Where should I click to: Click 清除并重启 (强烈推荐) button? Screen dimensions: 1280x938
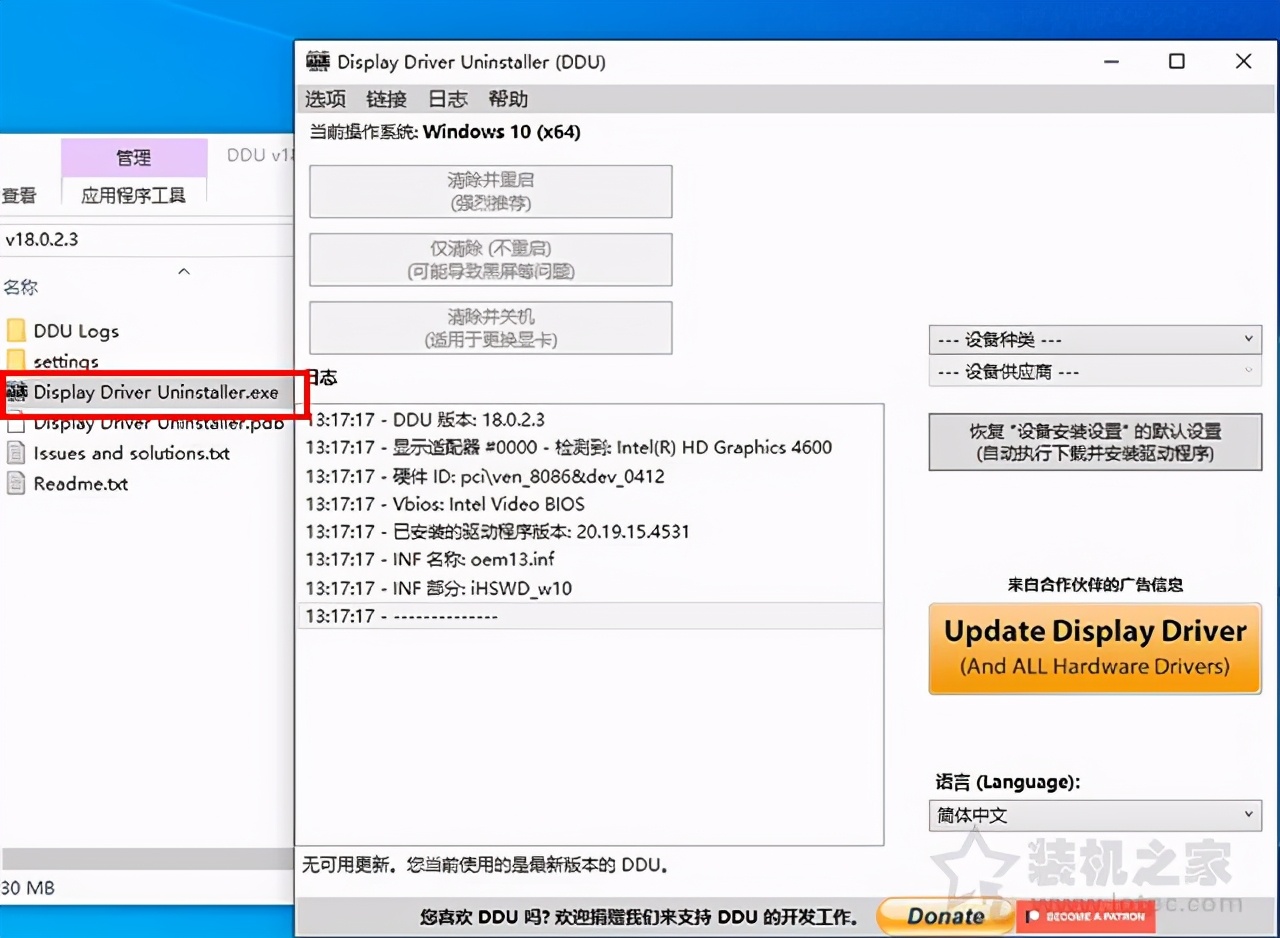click(489, 191)
